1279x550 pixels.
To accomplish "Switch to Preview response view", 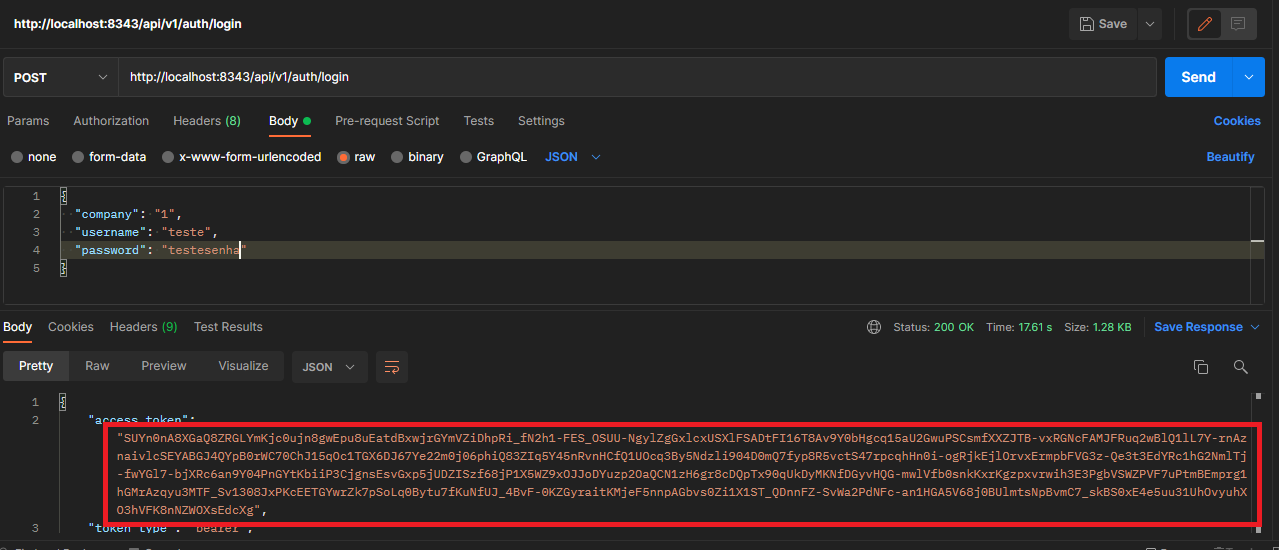I will 164,366.
